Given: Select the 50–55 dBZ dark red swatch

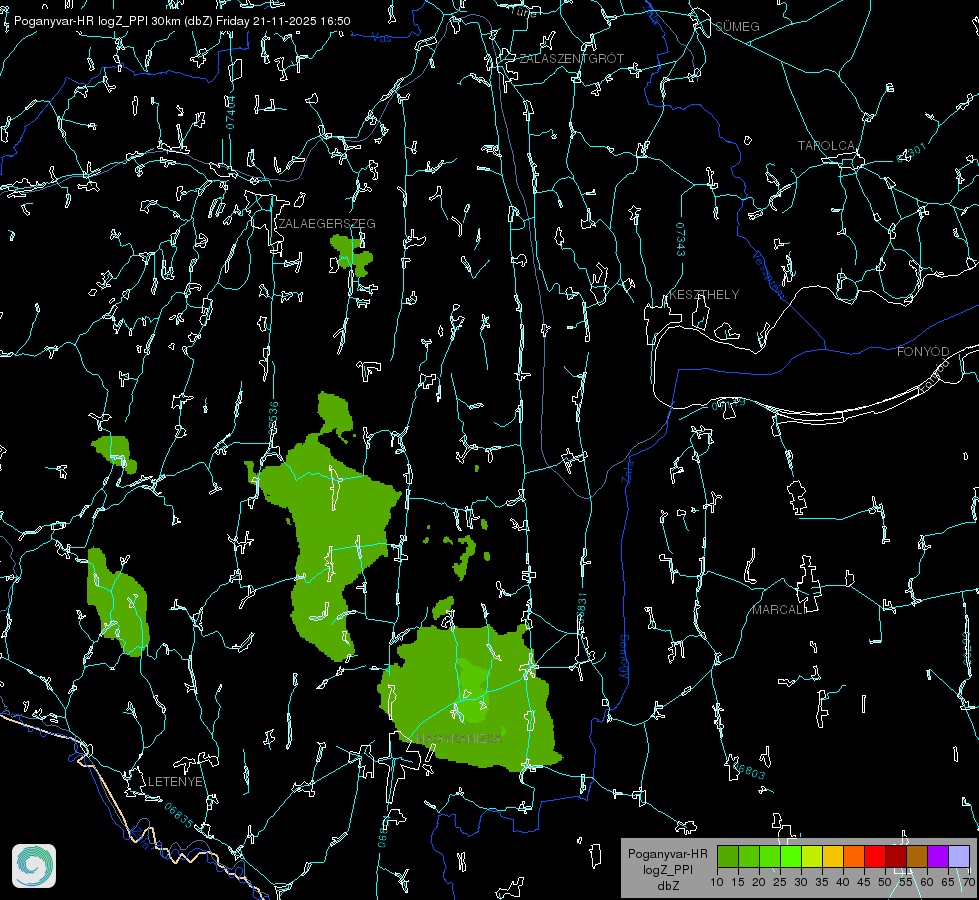Looking at the screenshot, I should tap(897, 856).
